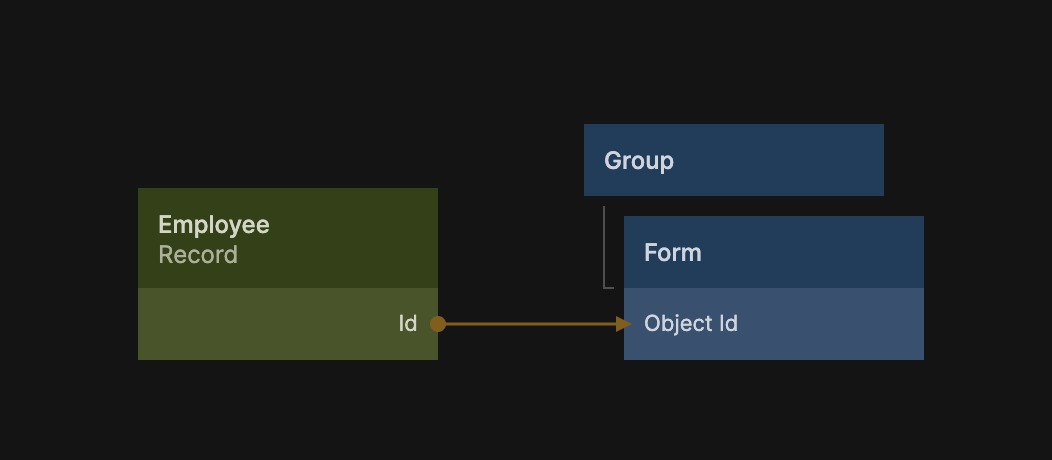
Task: Select the connection line between the nodes
Action: point(530,324)
